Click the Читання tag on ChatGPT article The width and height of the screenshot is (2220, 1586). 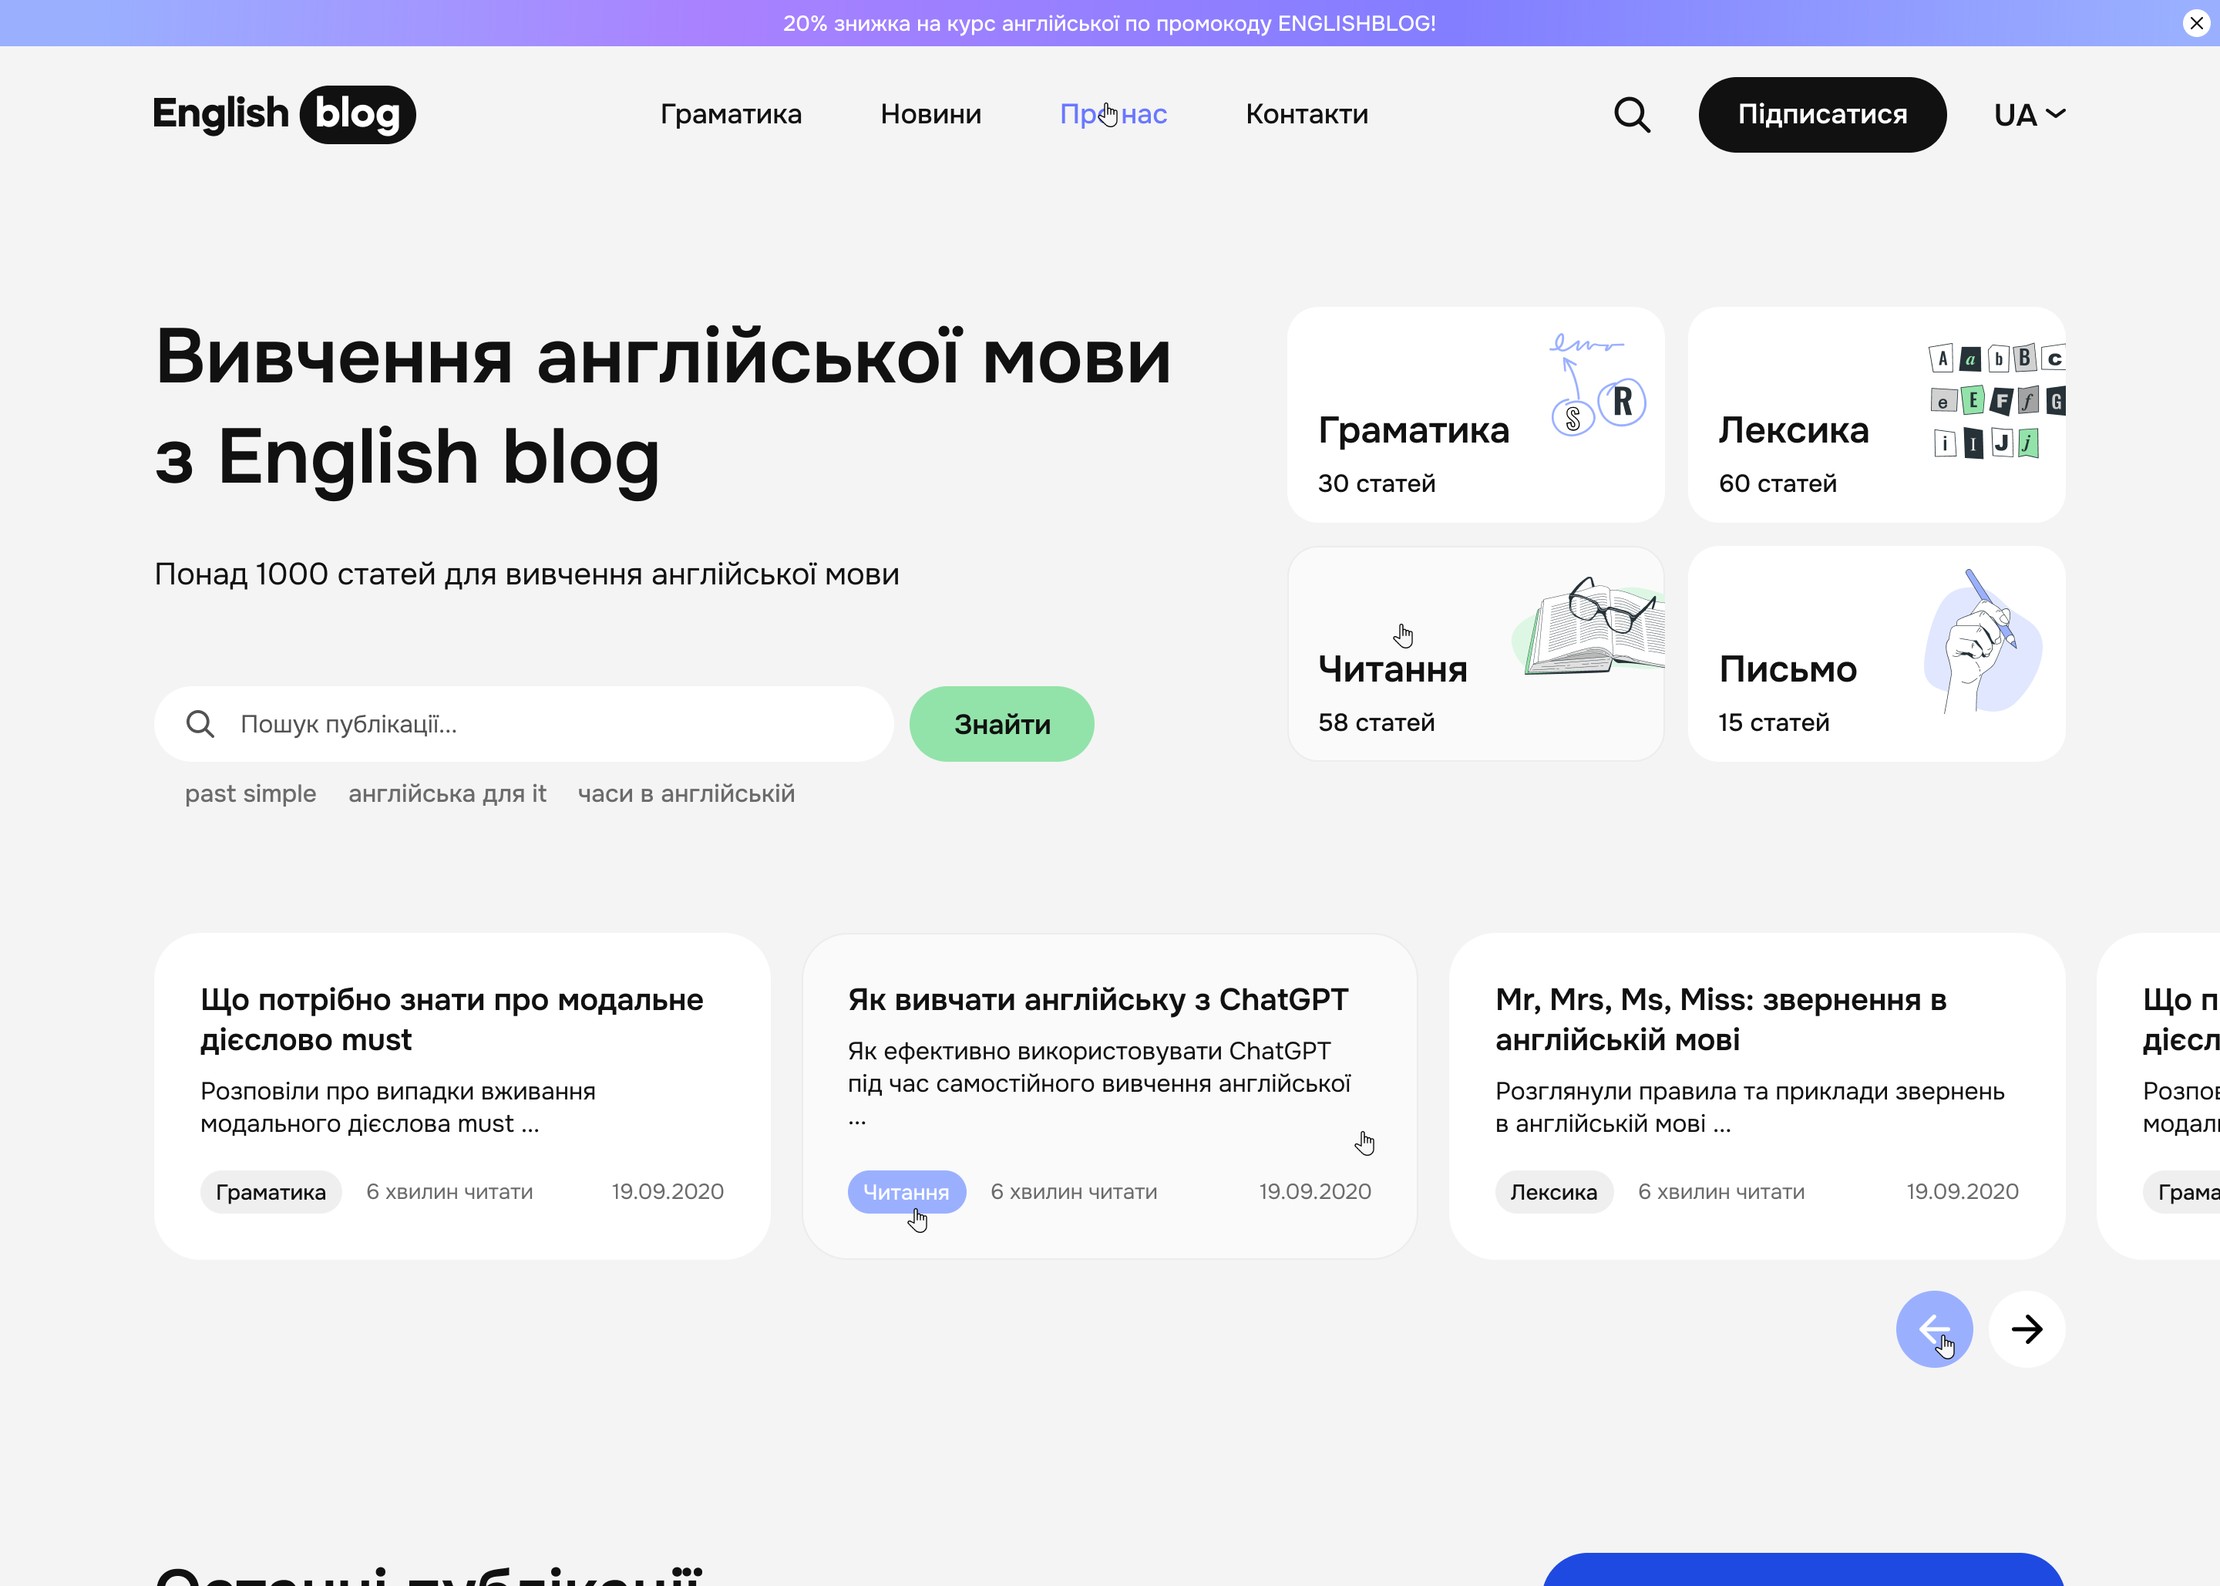906,1192
